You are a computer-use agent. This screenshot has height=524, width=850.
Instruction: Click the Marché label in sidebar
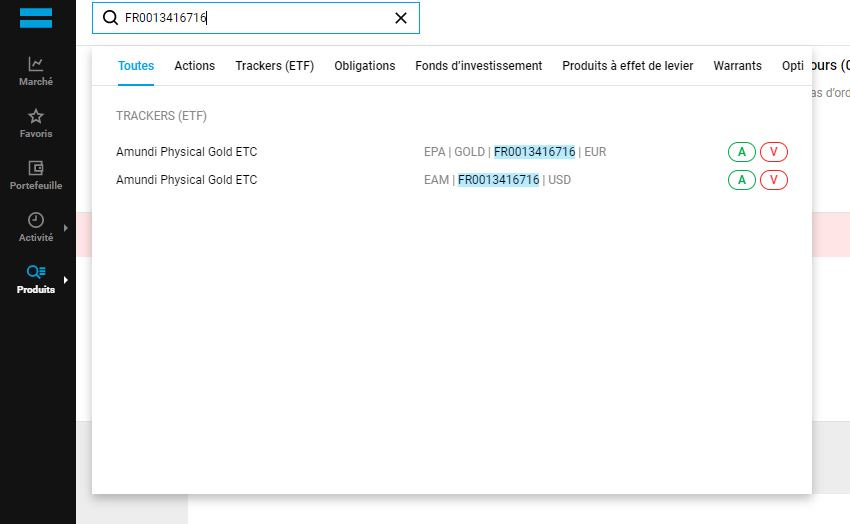[36, 82]
